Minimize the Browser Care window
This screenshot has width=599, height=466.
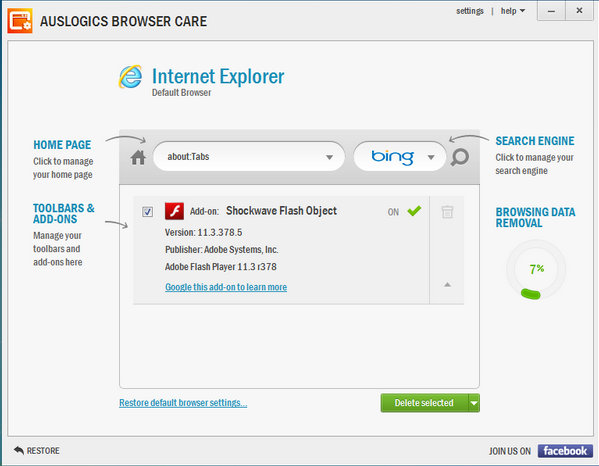point(551,11)
